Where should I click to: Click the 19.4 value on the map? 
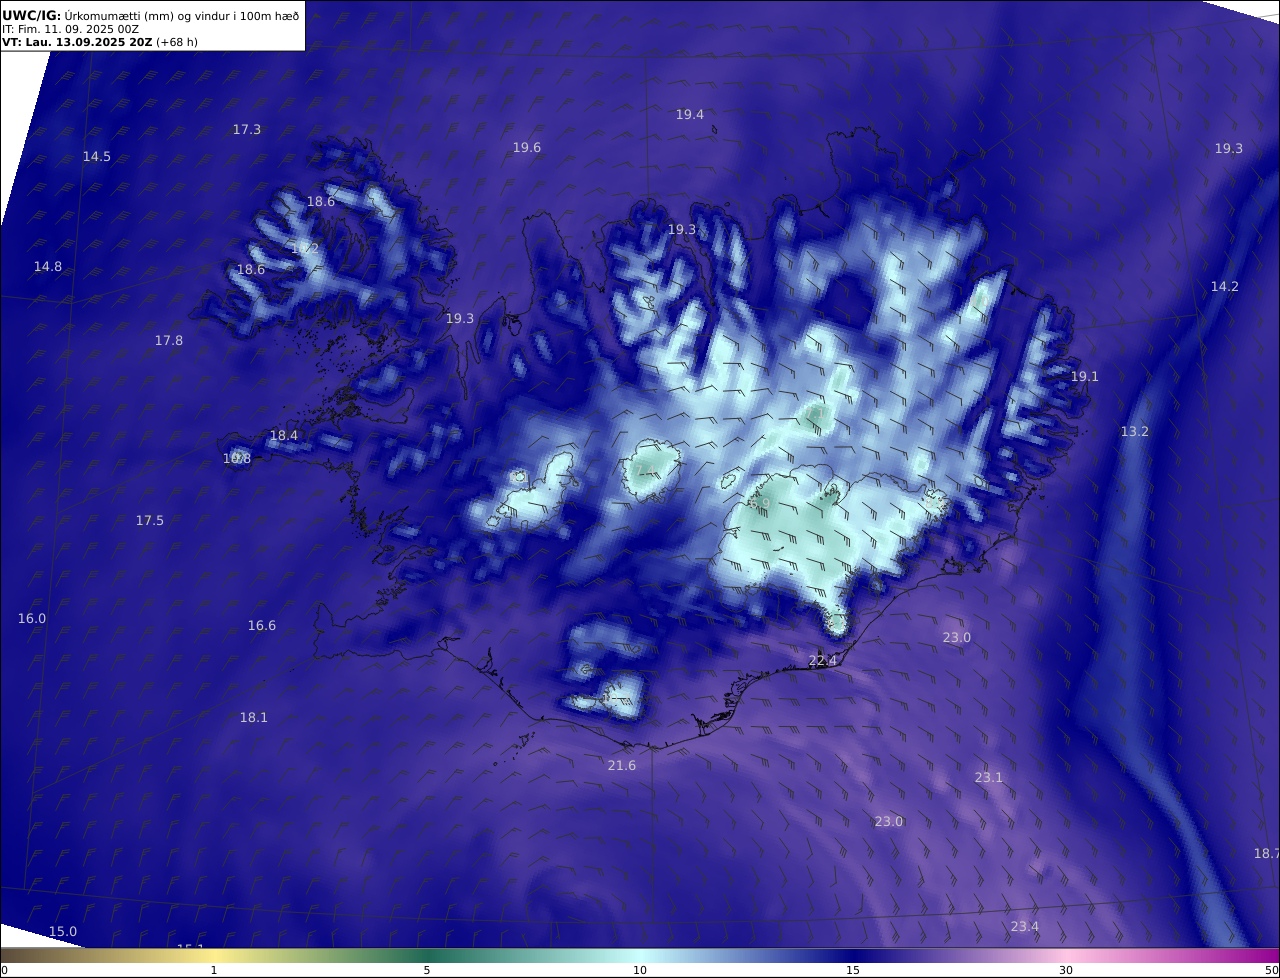[x=690, y=115]
